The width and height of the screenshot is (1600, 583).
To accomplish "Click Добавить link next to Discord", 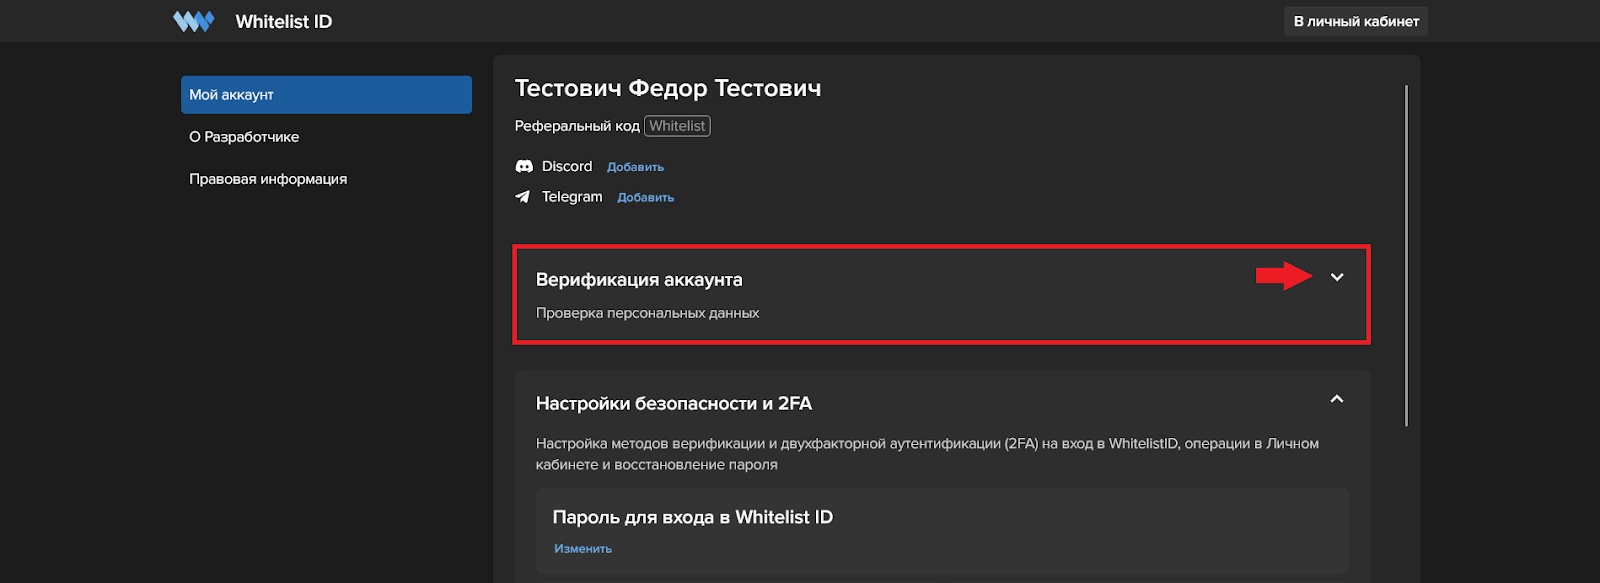I will tap(635, 167).
